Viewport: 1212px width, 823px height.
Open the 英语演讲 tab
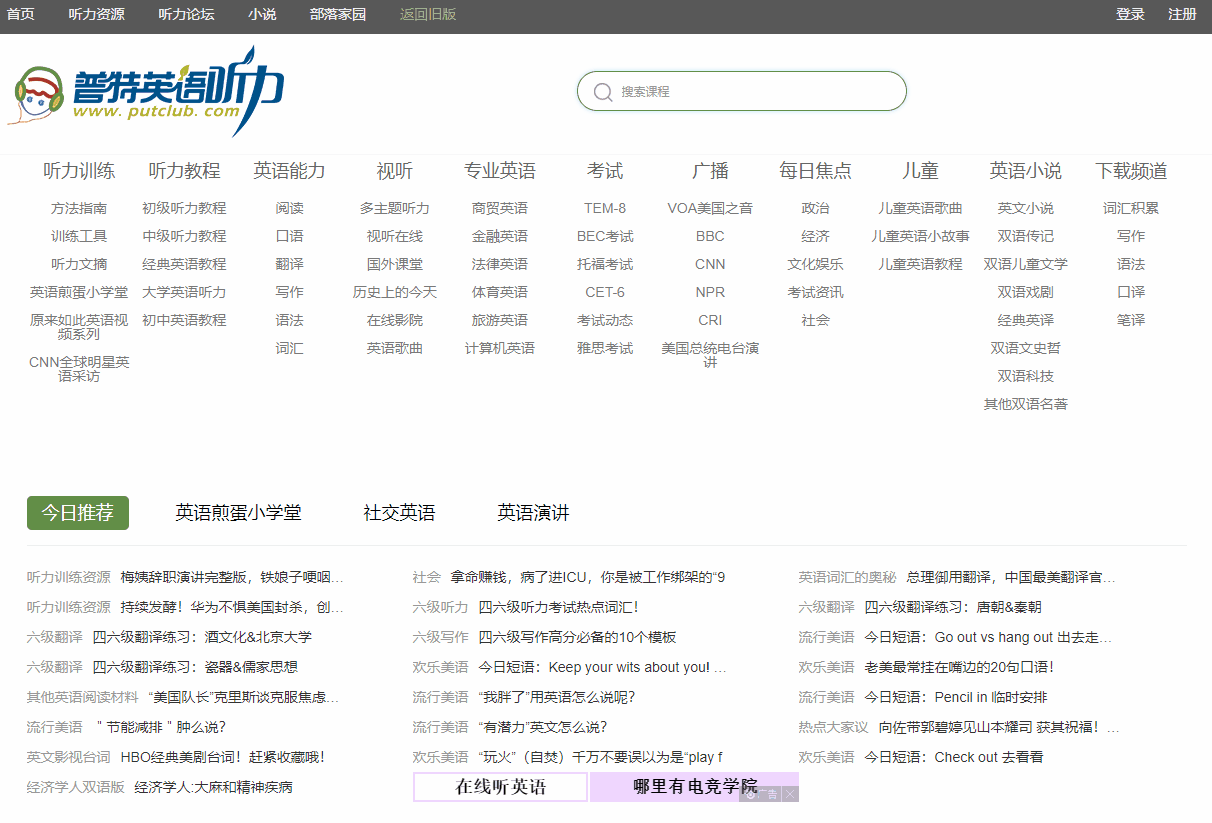pos(532,511)
